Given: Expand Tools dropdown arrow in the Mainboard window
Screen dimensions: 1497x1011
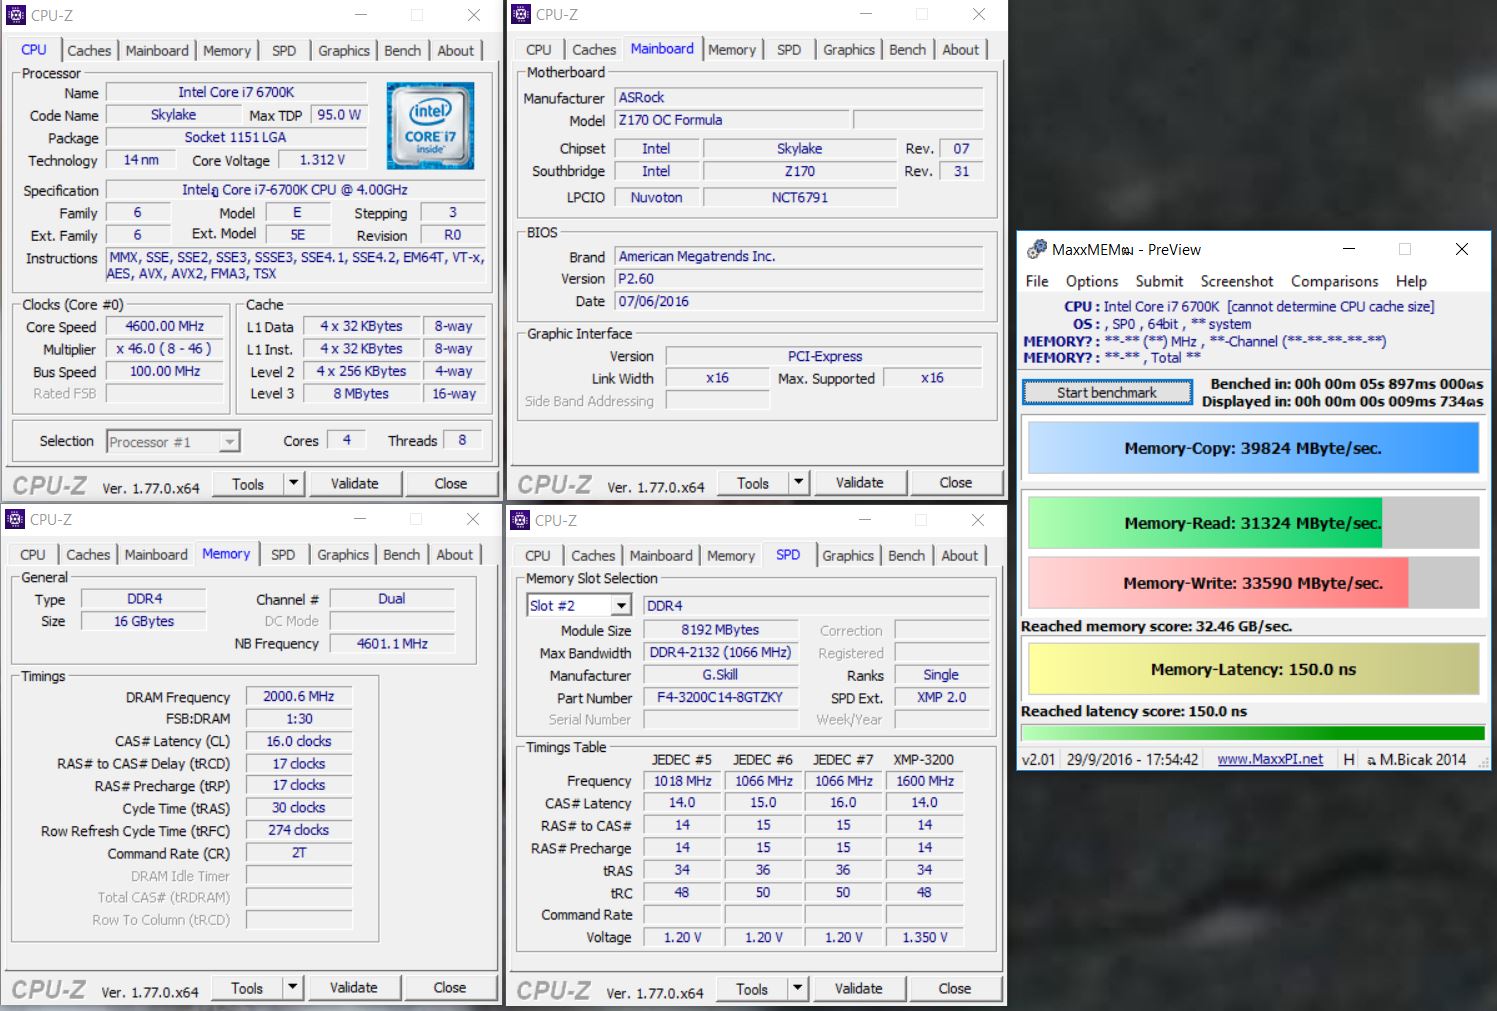Looking at the screenshot, I should (x=798, y=483).
